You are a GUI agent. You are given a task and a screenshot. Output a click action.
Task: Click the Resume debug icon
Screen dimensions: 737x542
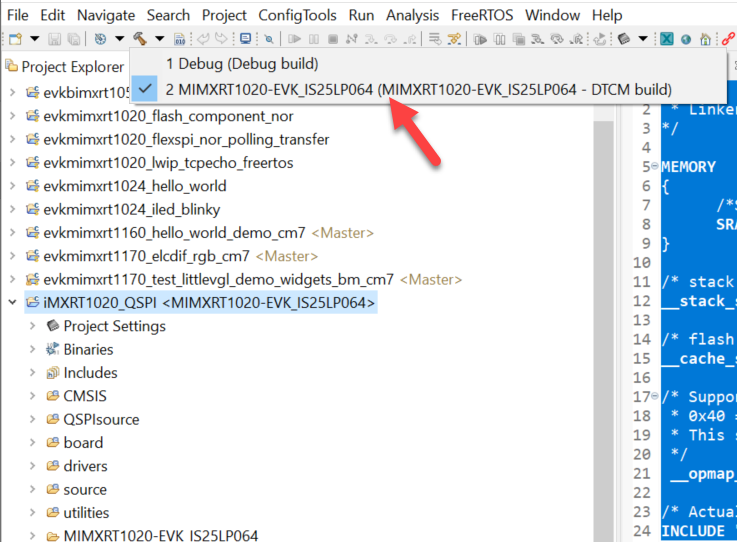294,39
